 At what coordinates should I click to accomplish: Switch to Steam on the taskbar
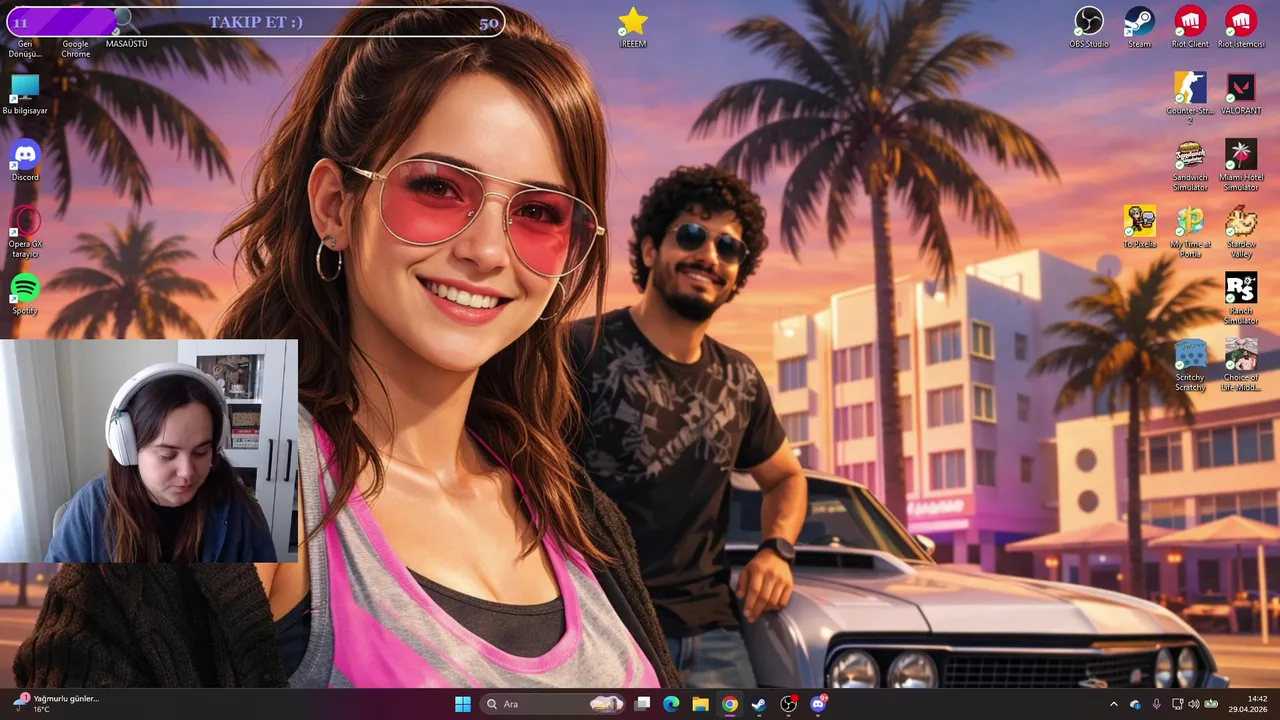759,704
